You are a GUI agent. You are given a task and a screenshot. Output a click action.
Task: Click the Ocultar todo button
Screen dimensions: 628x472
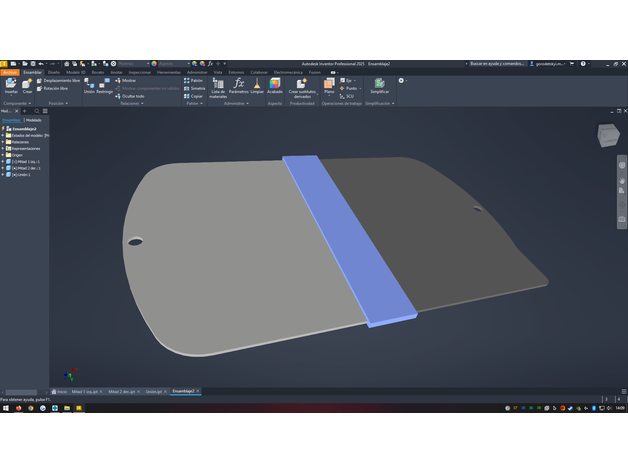(x=131, y=96)
